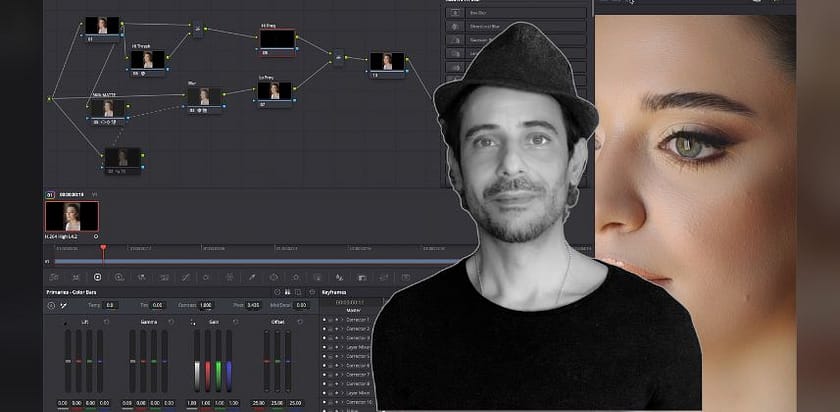Open the 3D stereoscopic palette

pyautogui.click(x=406, y=277)
